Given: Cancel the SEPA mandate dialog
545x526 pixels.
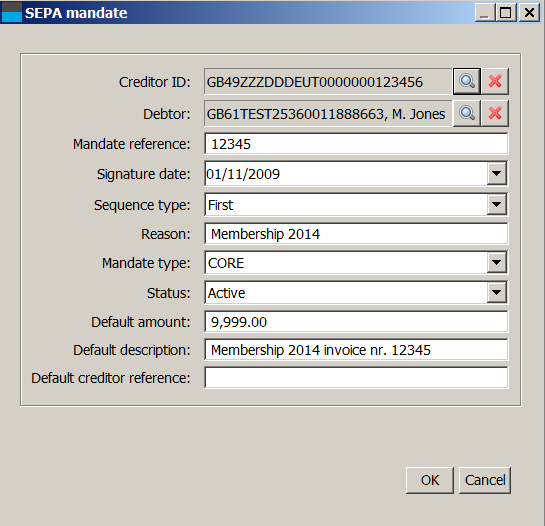Looking at the screenshot, I should coord(485,480).
